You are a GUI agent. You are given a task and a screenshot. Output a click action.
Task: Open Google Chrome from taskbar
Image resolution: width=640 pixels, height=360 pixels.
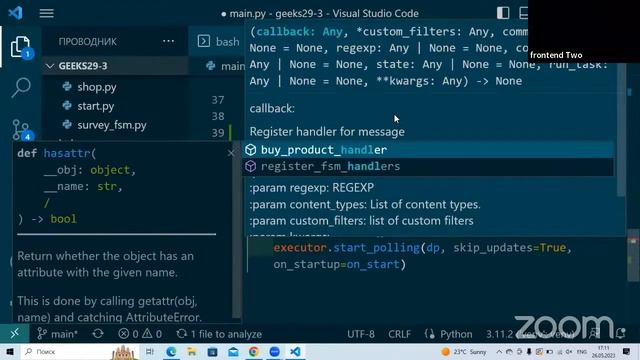coord(254,351)
